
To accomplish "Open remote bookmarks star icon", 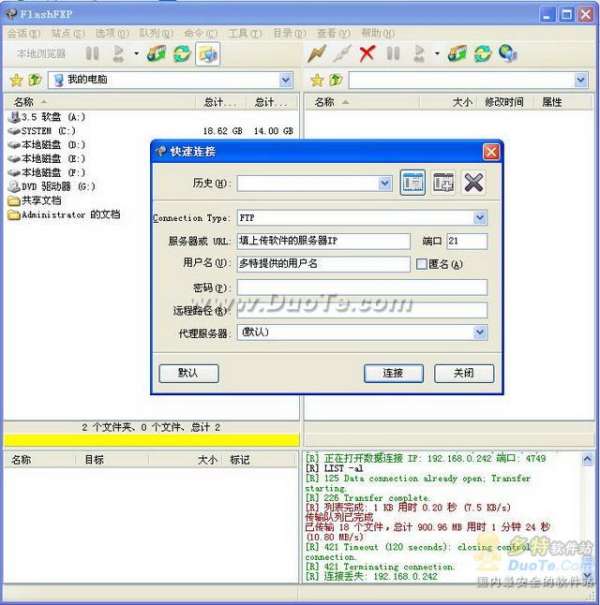I will (x=317, y=80).
